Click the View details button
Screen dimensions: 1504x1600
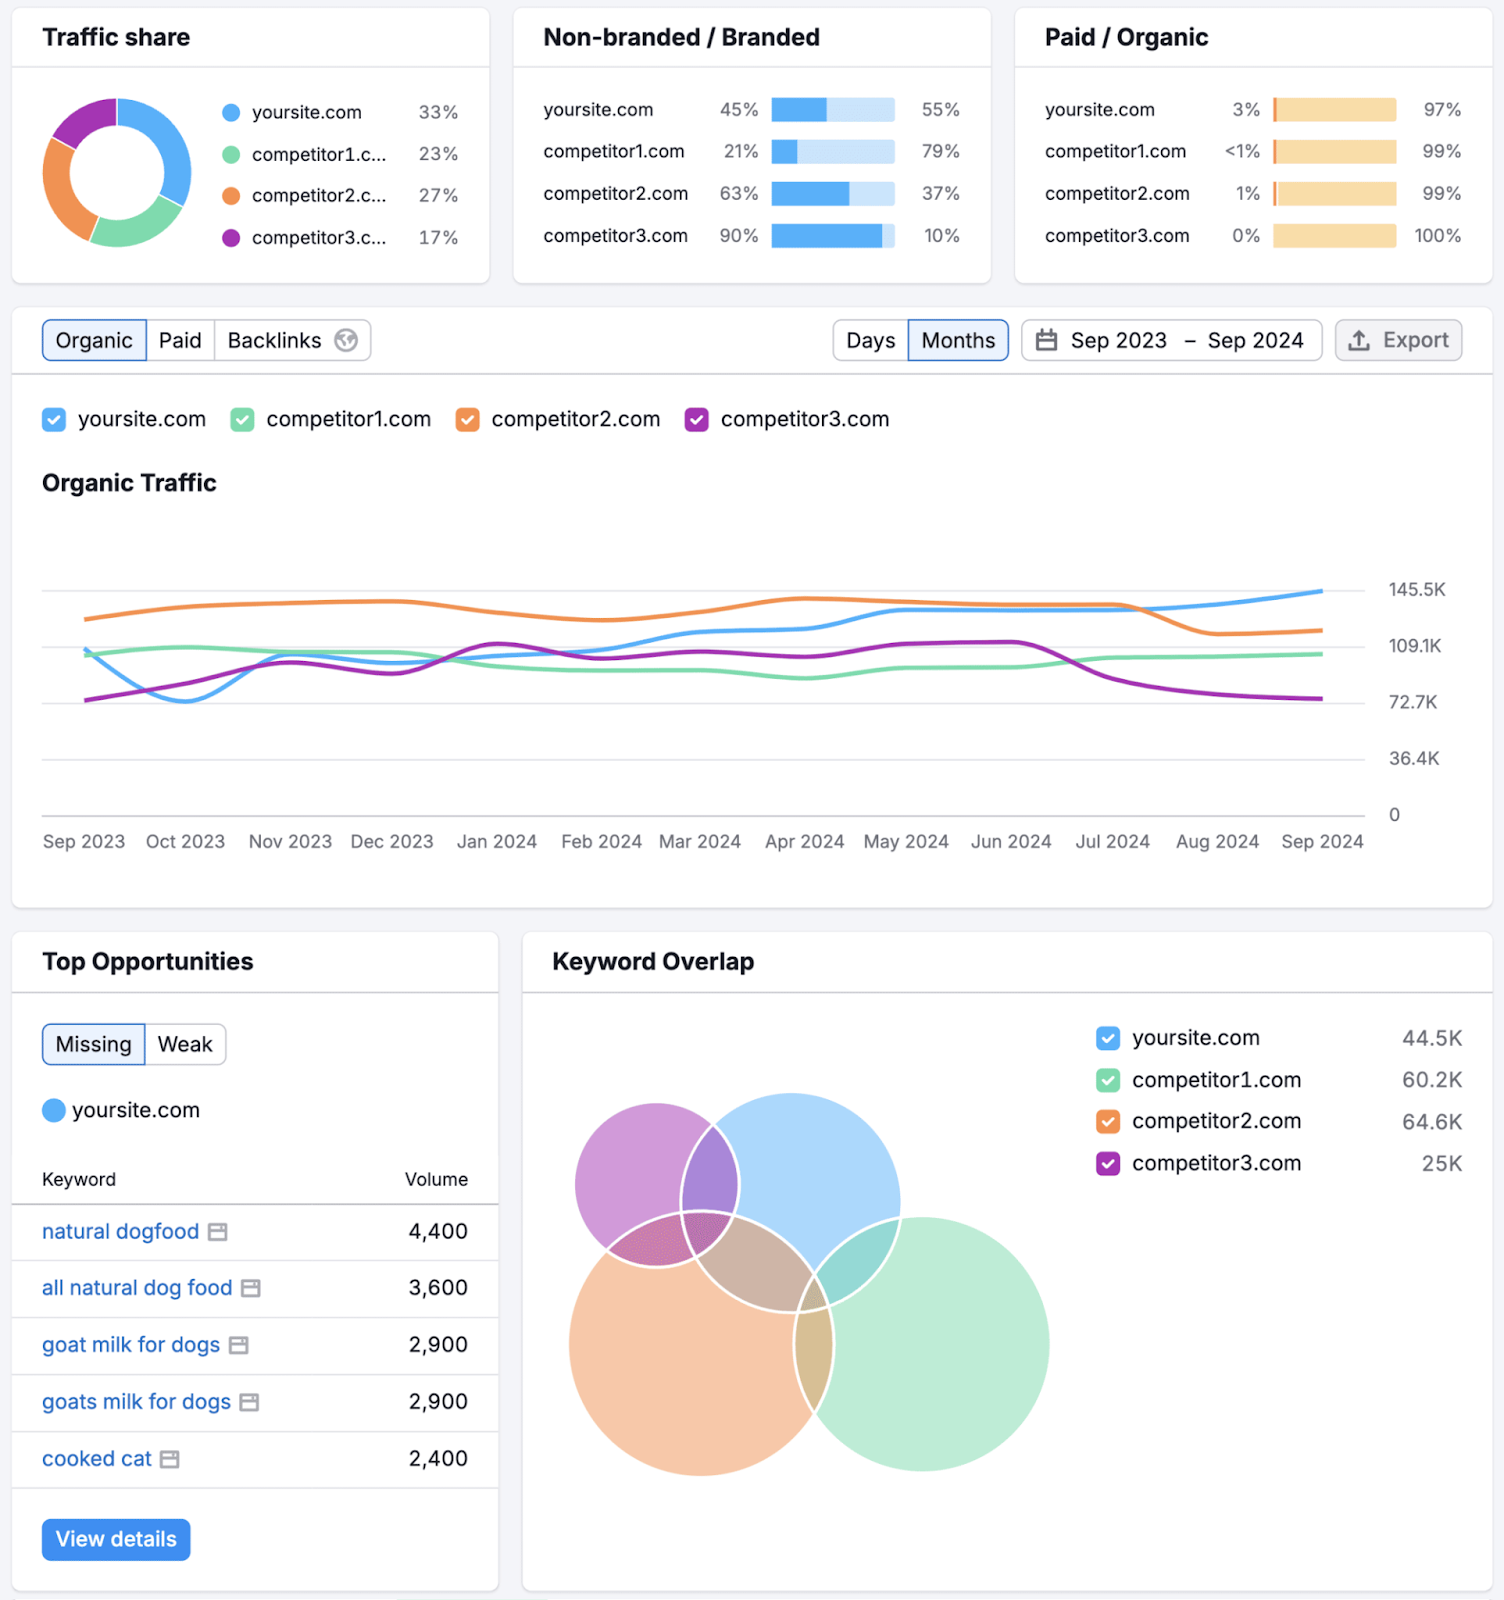(116, 1539)
